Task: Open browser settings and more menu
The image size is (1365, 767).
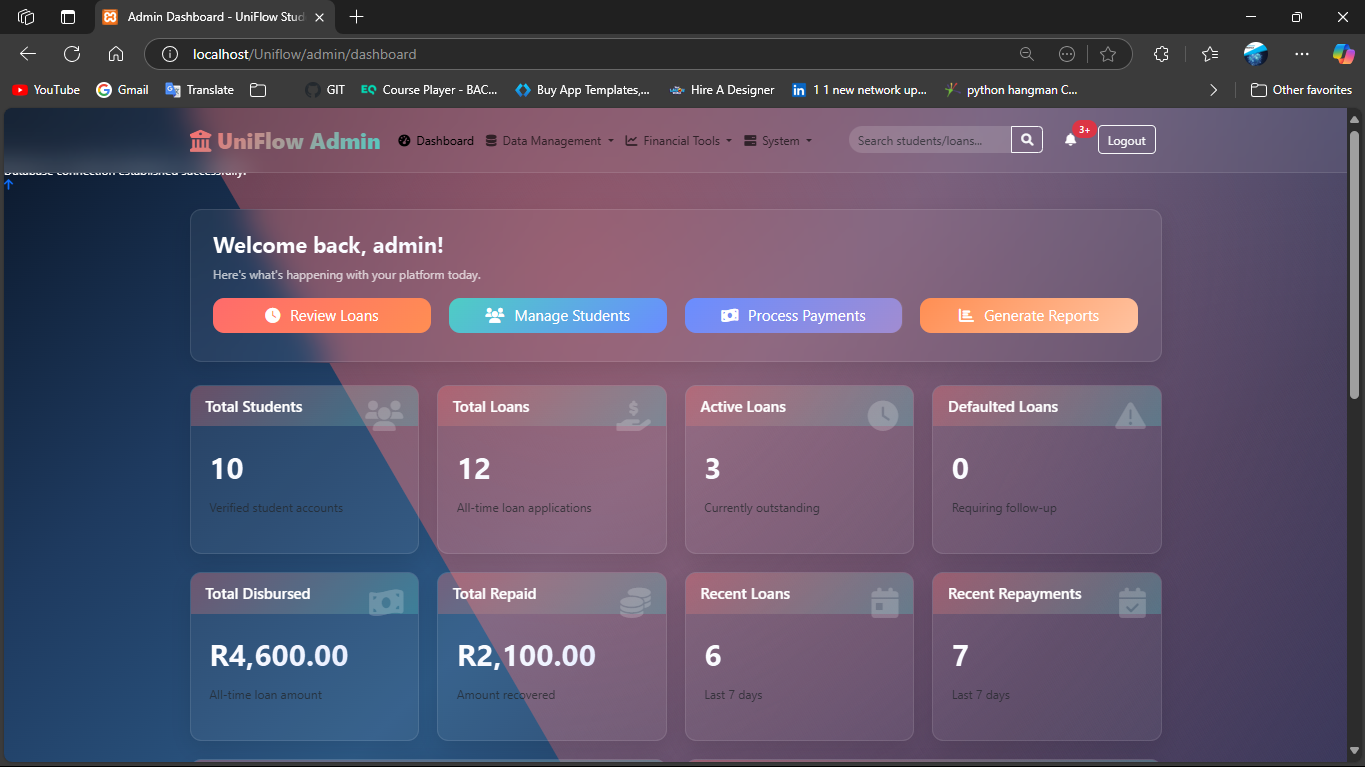Action: point(1301,54)
